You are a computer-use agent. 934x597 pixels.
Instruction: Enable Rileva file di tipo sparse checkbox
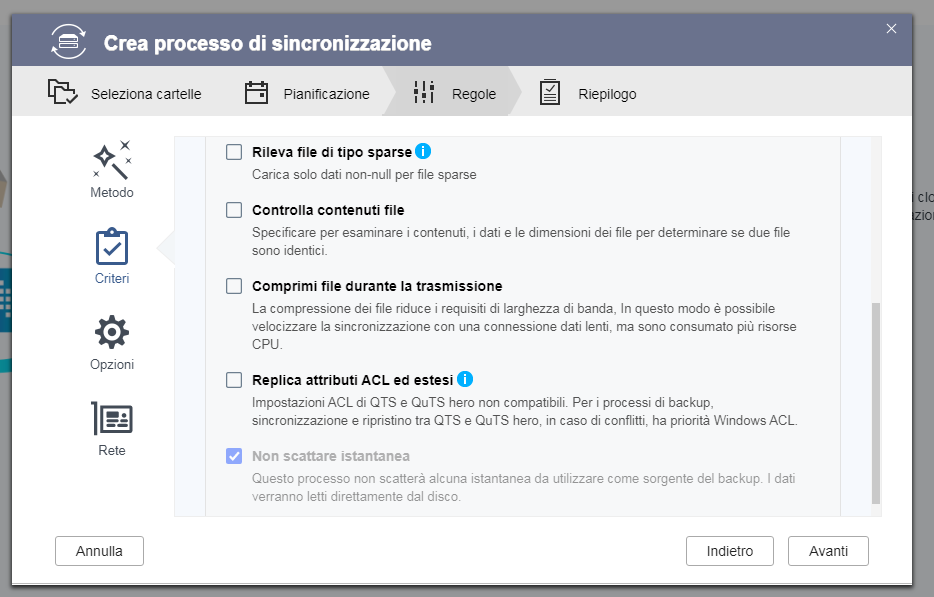click(234, 152)
